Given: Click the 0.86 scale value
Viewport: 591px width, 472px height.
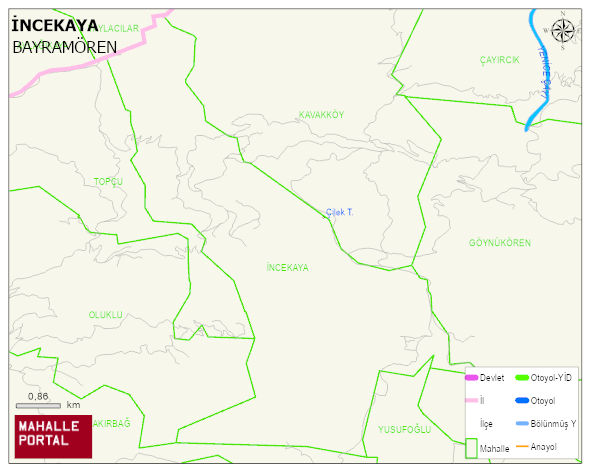Looking at the screenshot, I should 38,397.
